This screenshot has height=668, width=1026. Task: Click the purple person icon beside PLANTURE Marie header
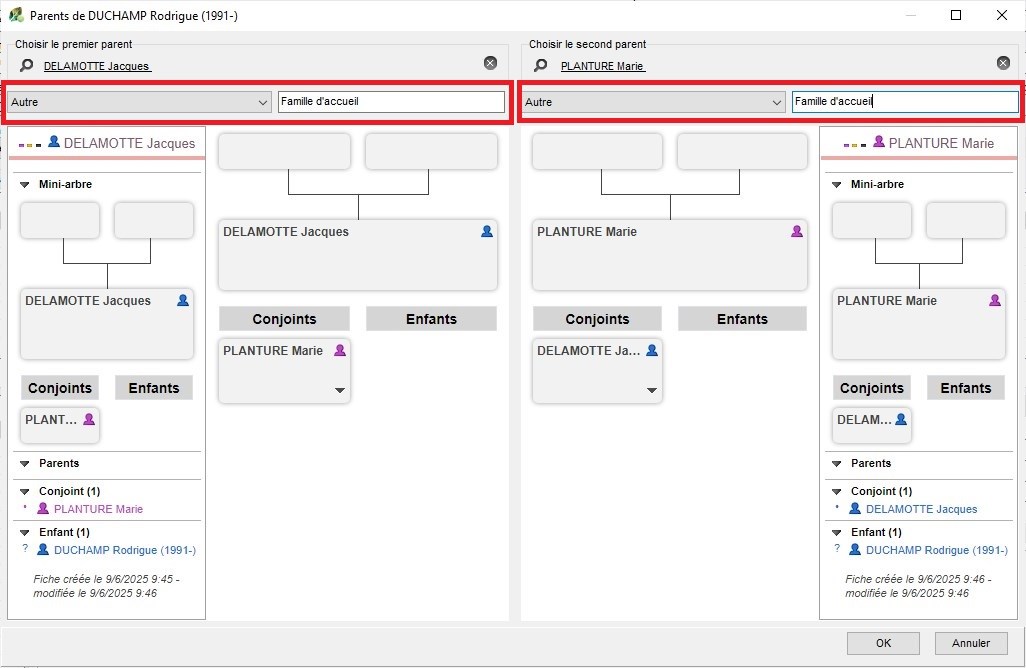879,141
